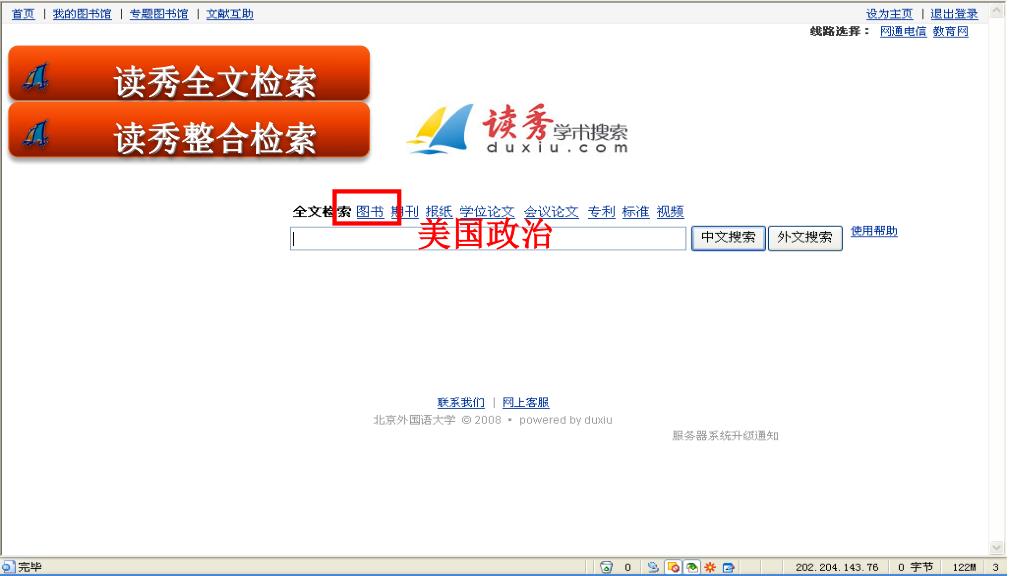Switch to the 专利 search category
Image resolution: width=1024 pixels, height=576 pixels.
click(x=601, y=212)
